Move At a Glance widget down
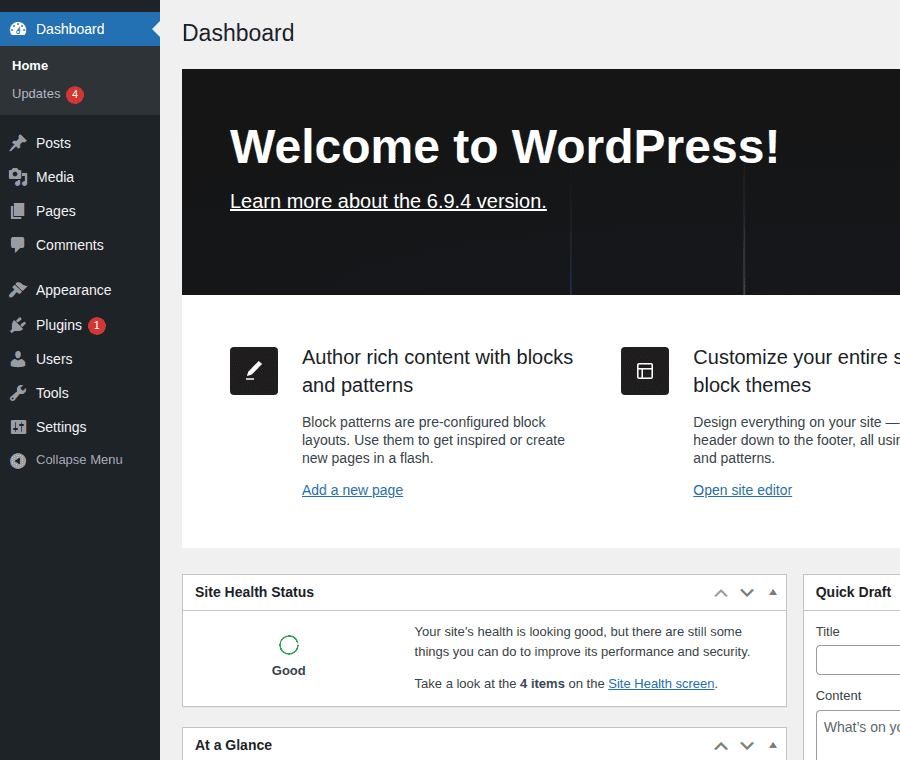This screenshot has height=760, width=900. click(x=747, y=746)
